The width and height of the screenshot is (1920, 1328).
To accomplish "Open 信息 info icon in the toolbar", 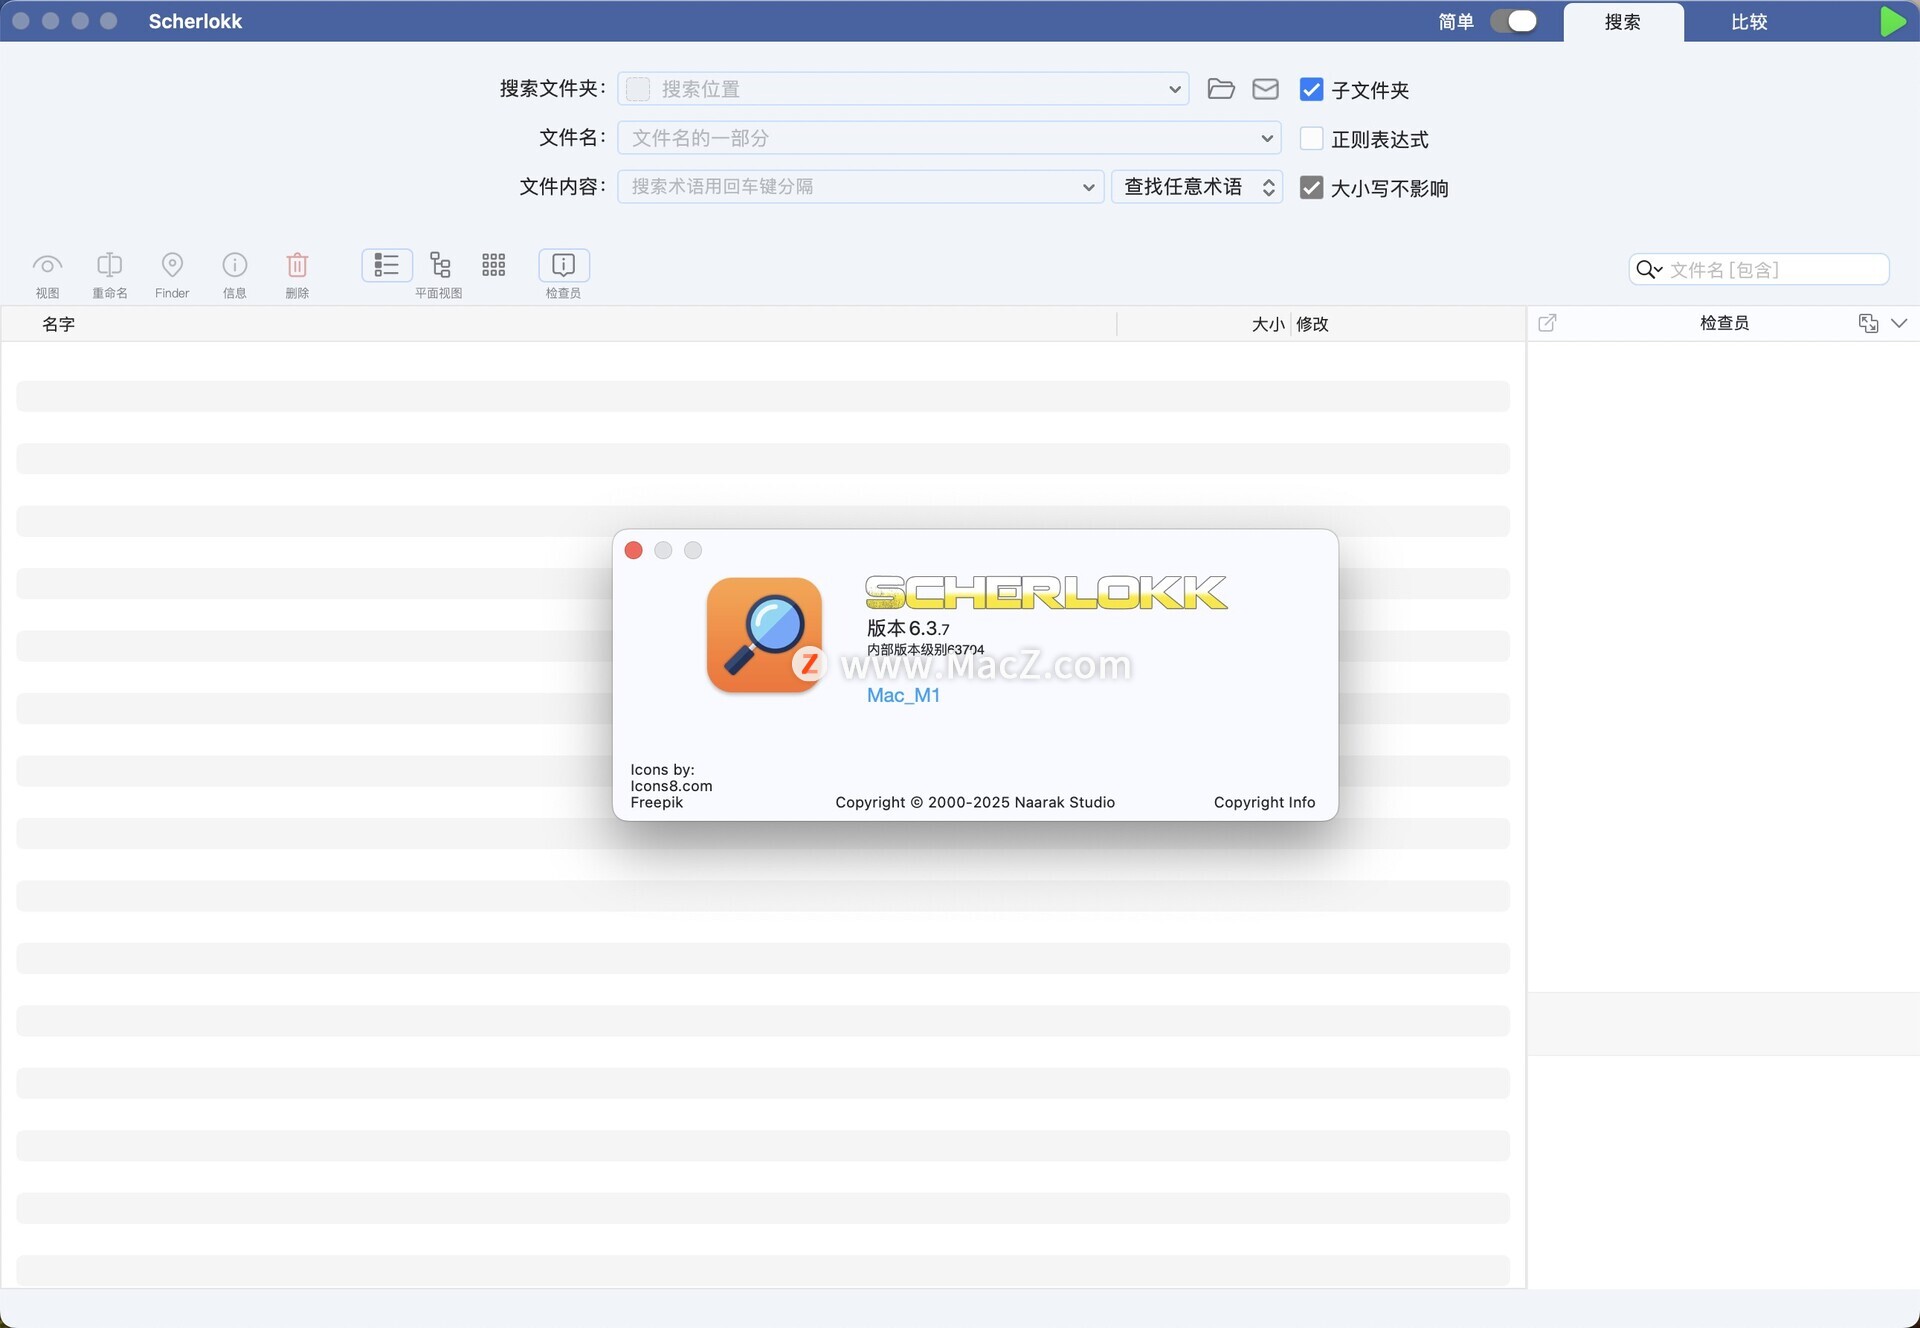I will point(234,265).
